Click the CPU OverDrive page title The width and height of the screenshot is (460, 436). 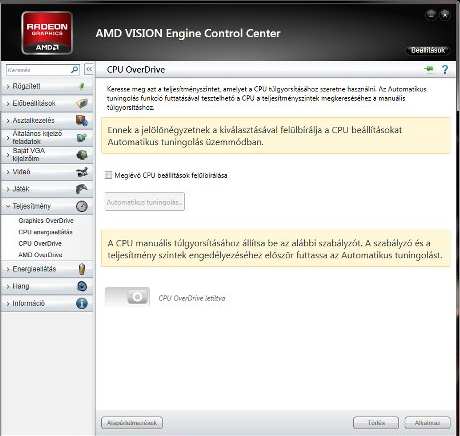click(x=136, y=70)
